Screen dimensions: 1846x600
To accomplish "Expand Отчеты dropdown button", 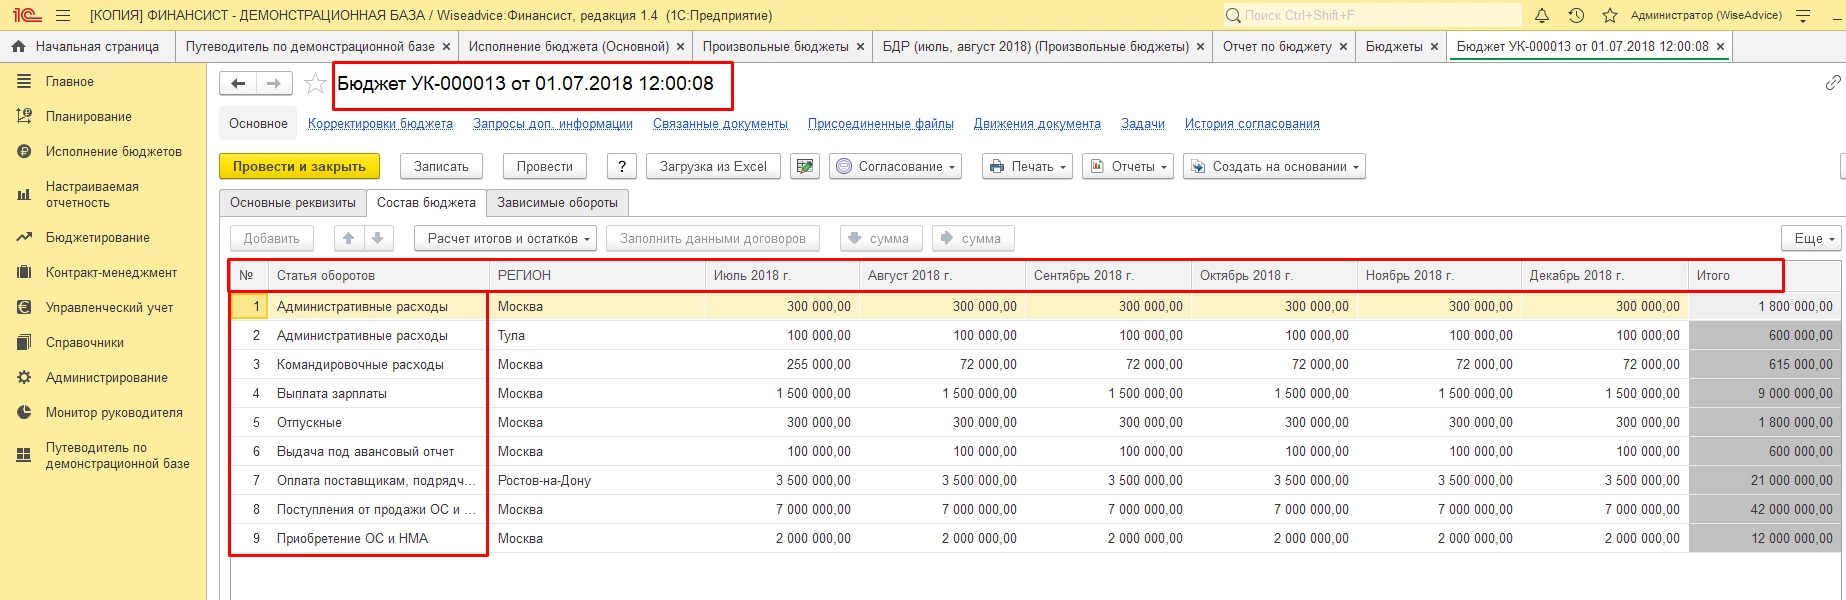I will click(1129, 167).
